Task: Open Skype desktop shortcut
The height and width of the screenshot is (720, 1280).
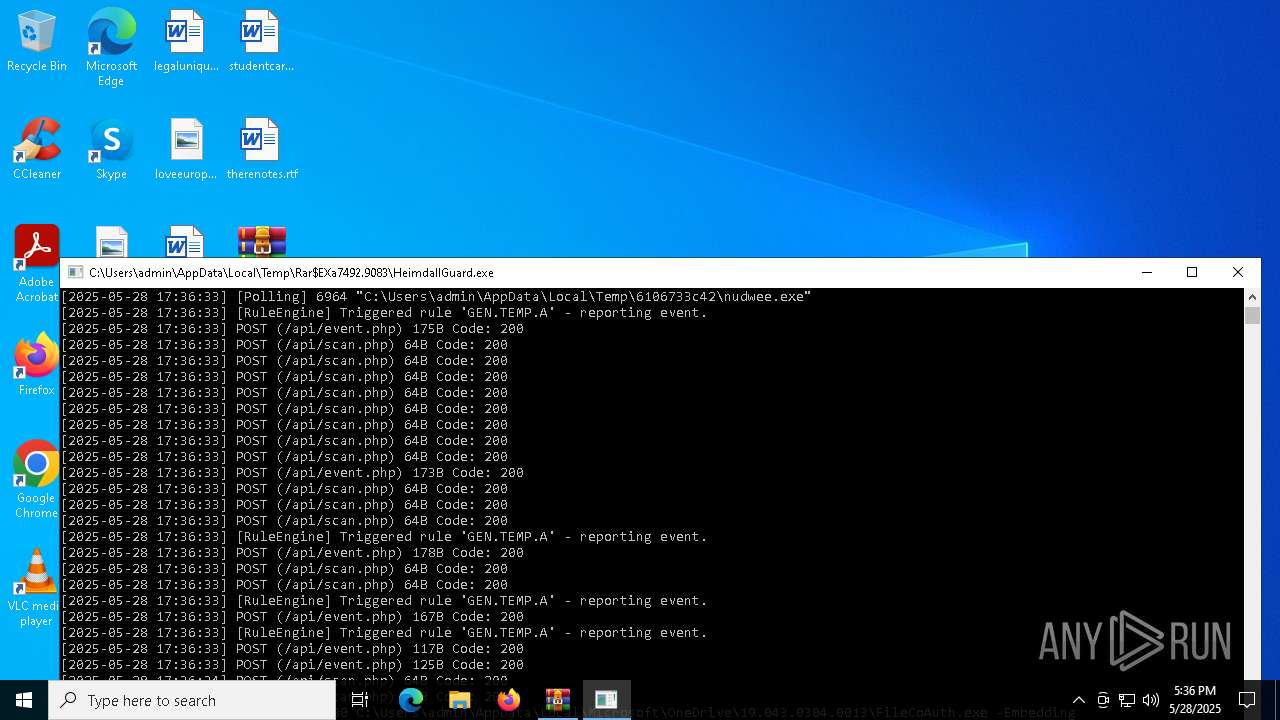Action: (111, 150)
